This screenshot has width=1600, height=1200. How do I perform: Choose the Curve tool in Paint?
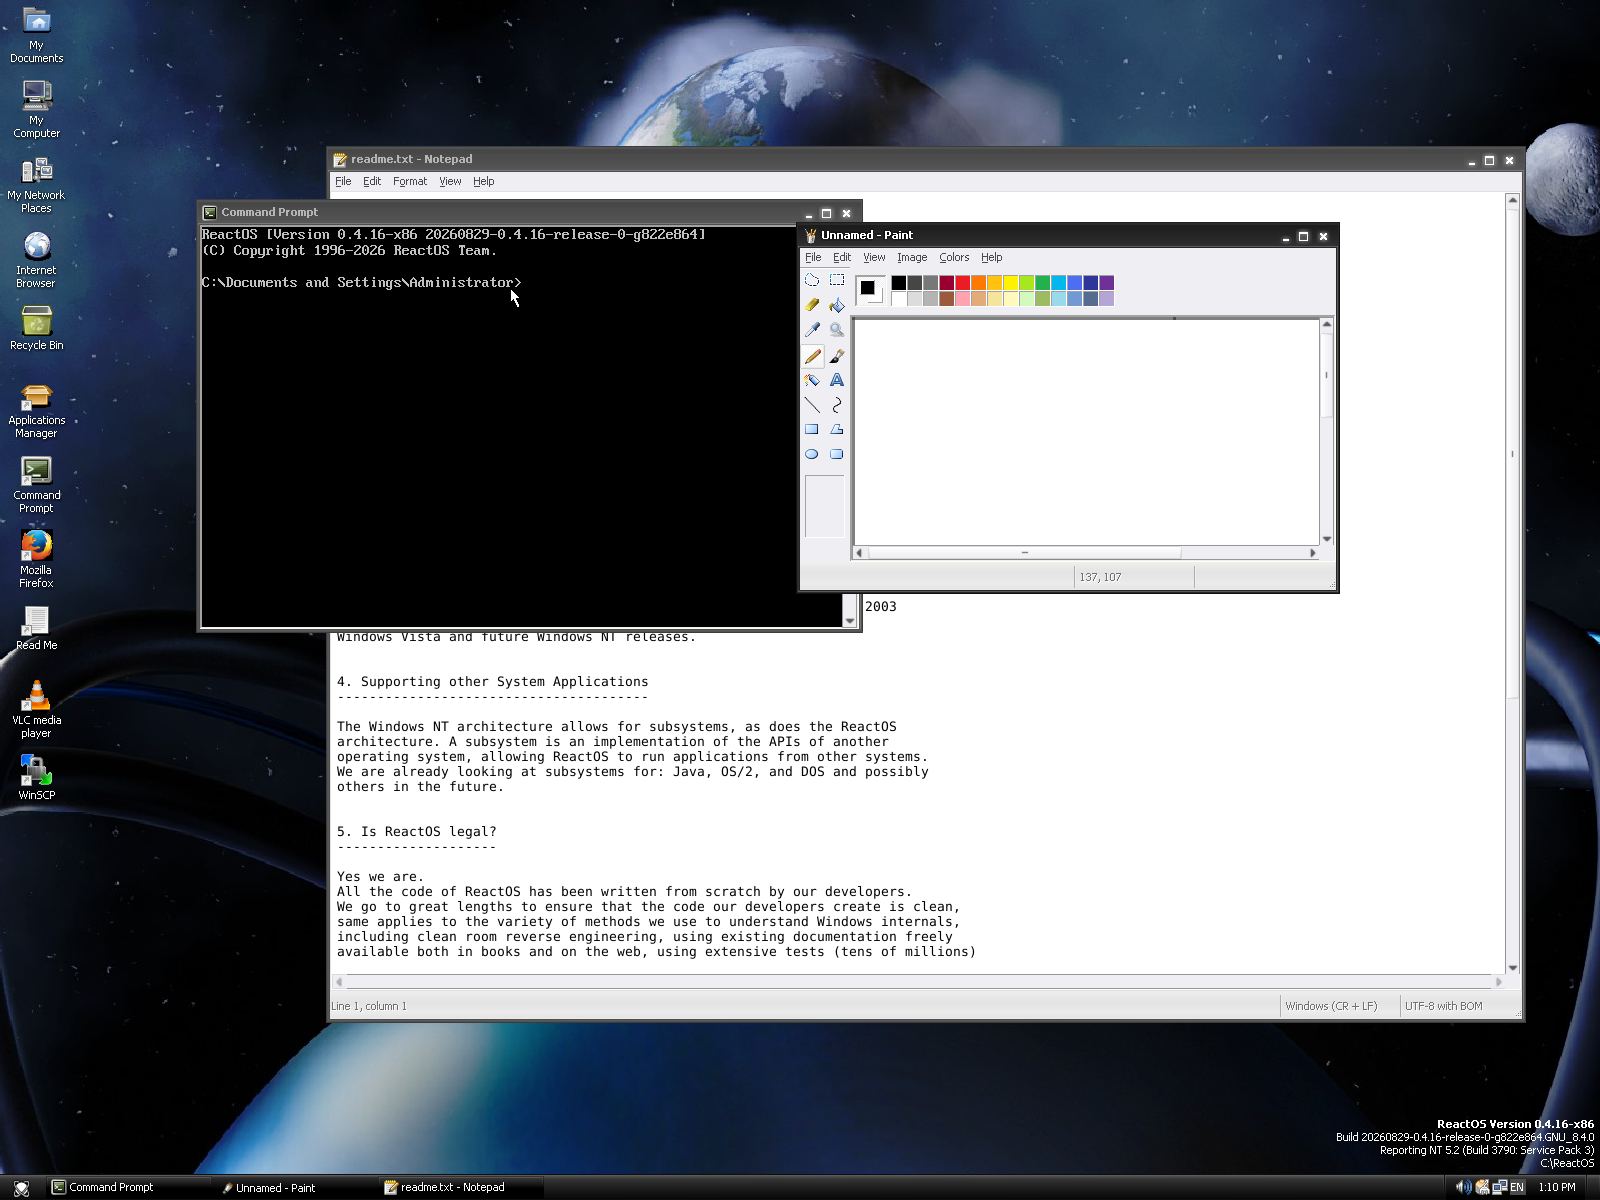(837, 405)
